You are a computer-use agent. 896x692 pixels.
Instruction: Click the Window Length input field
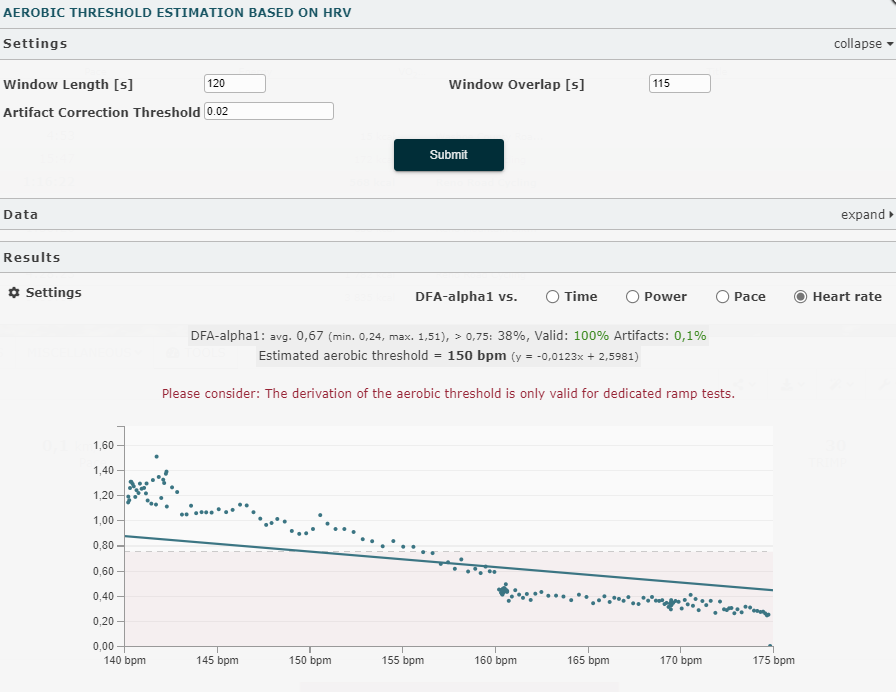[234, 83]
